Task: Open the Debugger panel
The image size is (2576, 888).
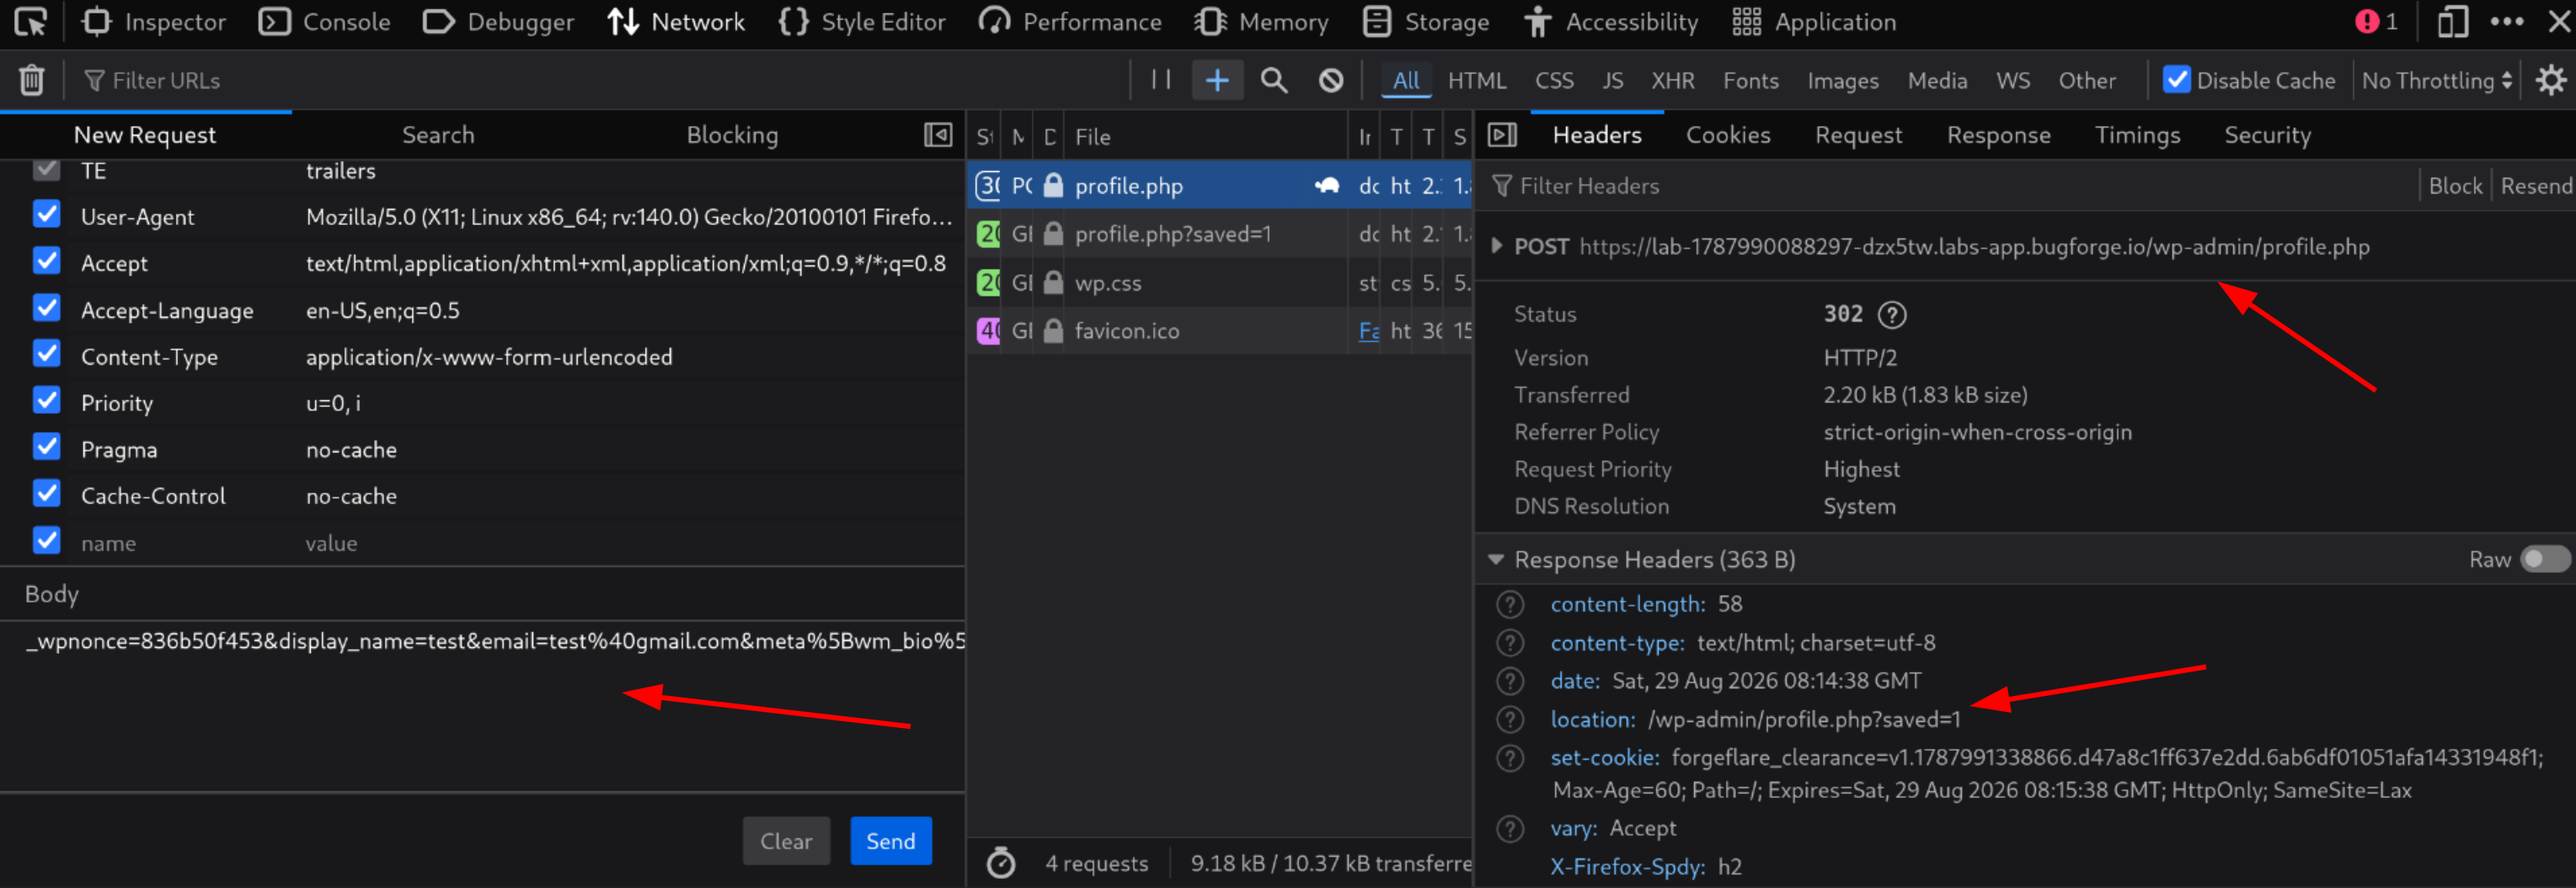Action: click(499, 22)
